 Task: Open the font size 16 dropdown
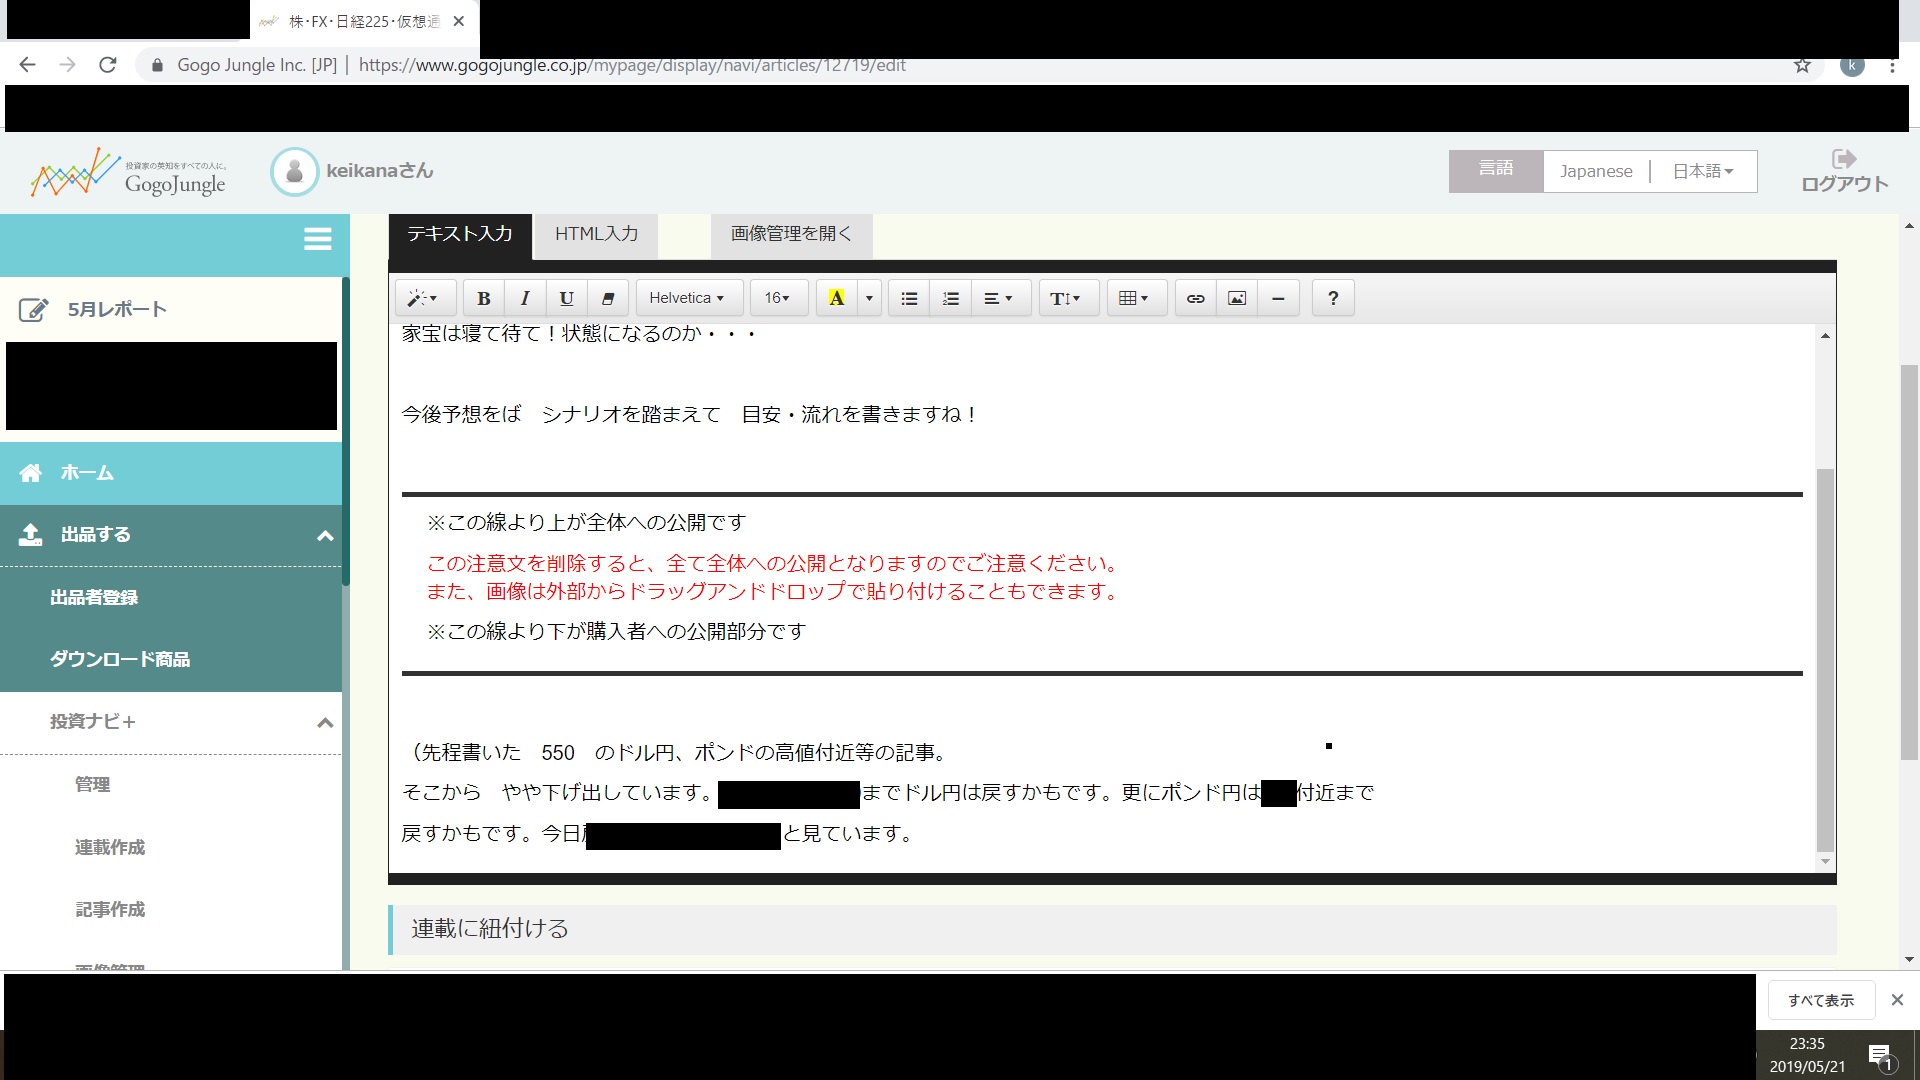(x=777, y=298)
